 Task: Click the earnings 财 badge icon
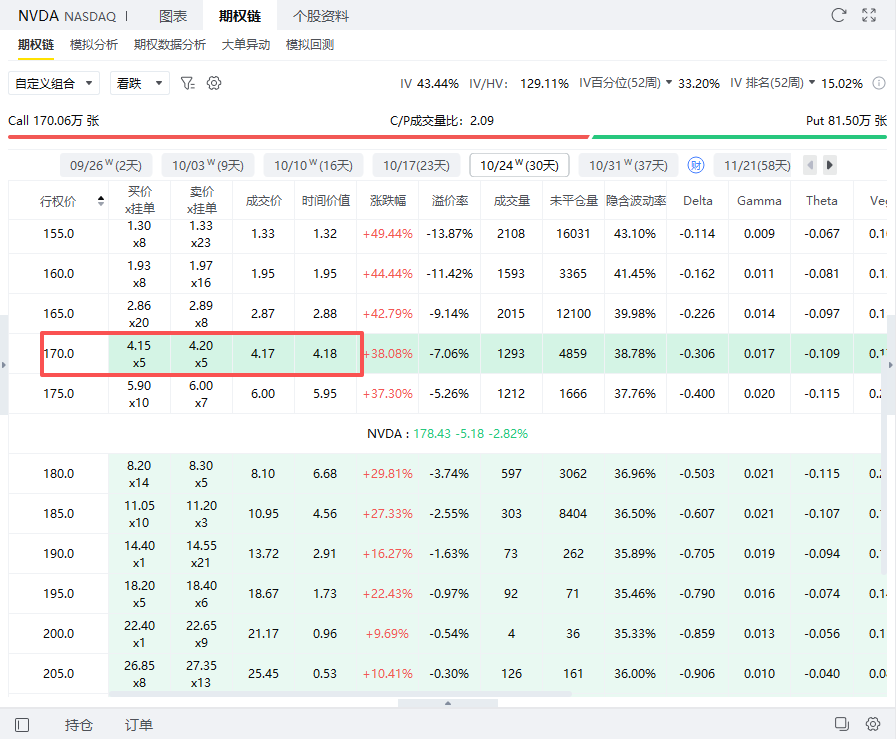(x=695, y=165)
